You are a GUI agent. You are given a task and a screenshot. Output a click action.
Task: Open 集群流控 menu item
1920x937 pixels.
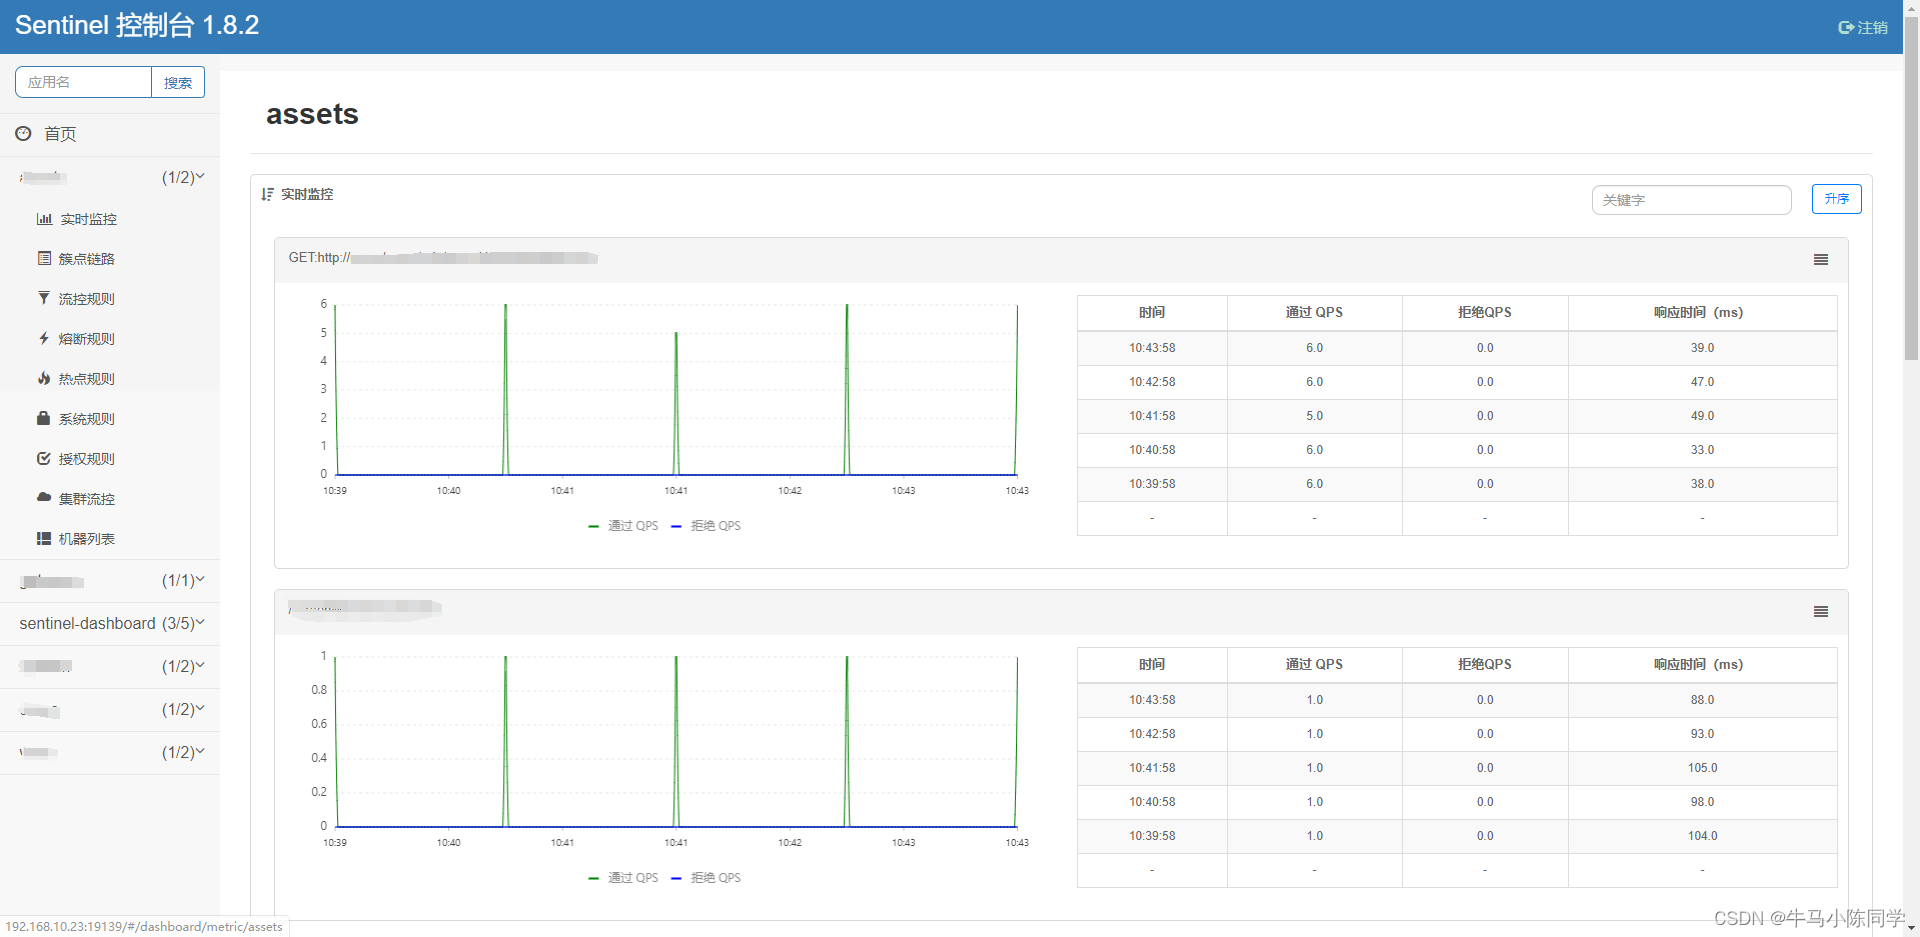(87, 499)
